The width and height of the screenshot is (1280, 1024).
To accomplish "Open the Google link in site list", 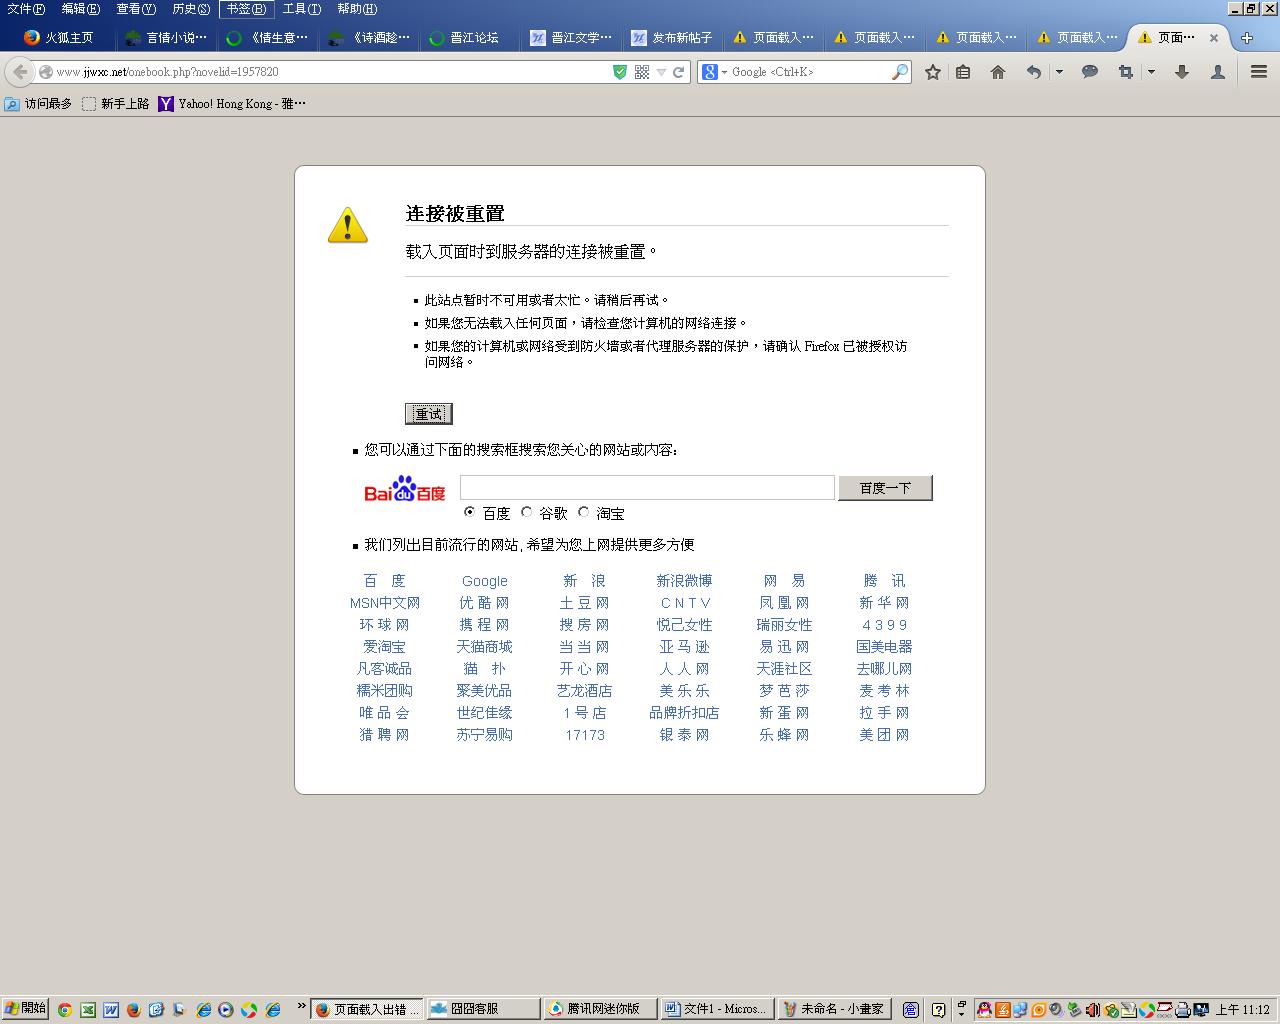I will click(485, 581).
